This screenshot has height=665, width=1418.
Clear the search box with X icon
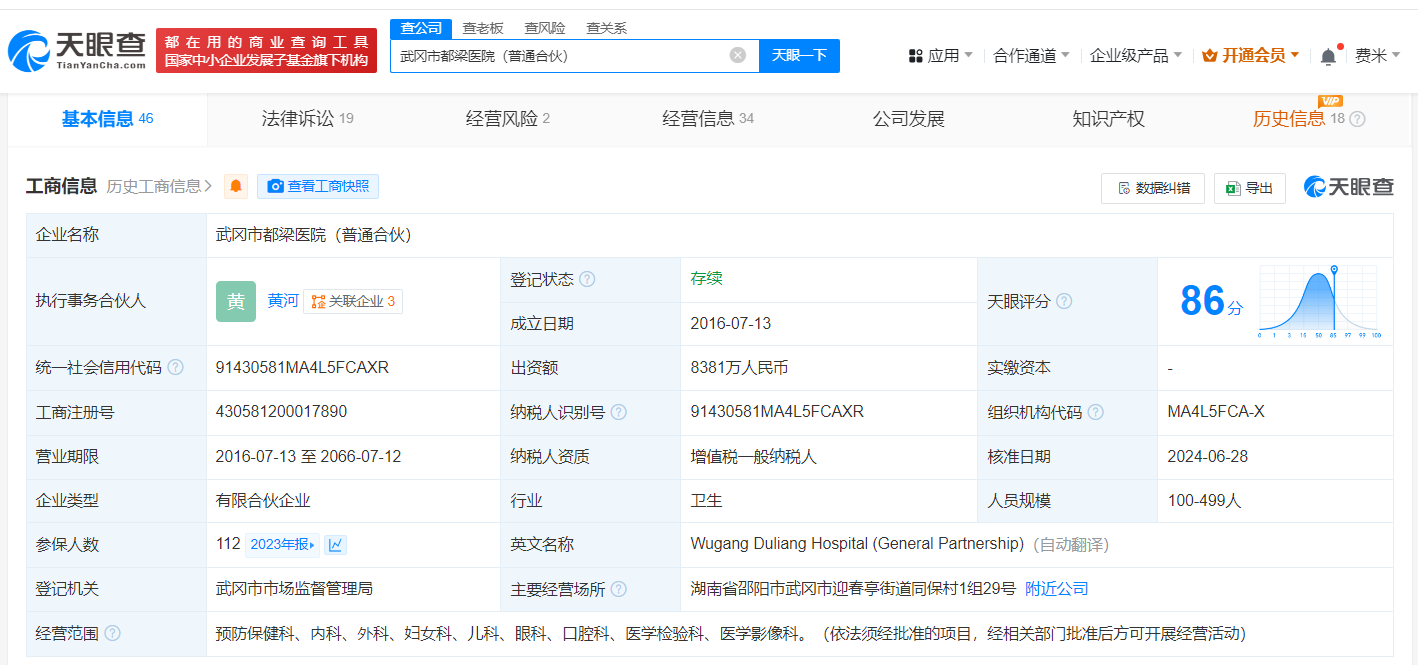pyautogui.click(x=738, y=56)
